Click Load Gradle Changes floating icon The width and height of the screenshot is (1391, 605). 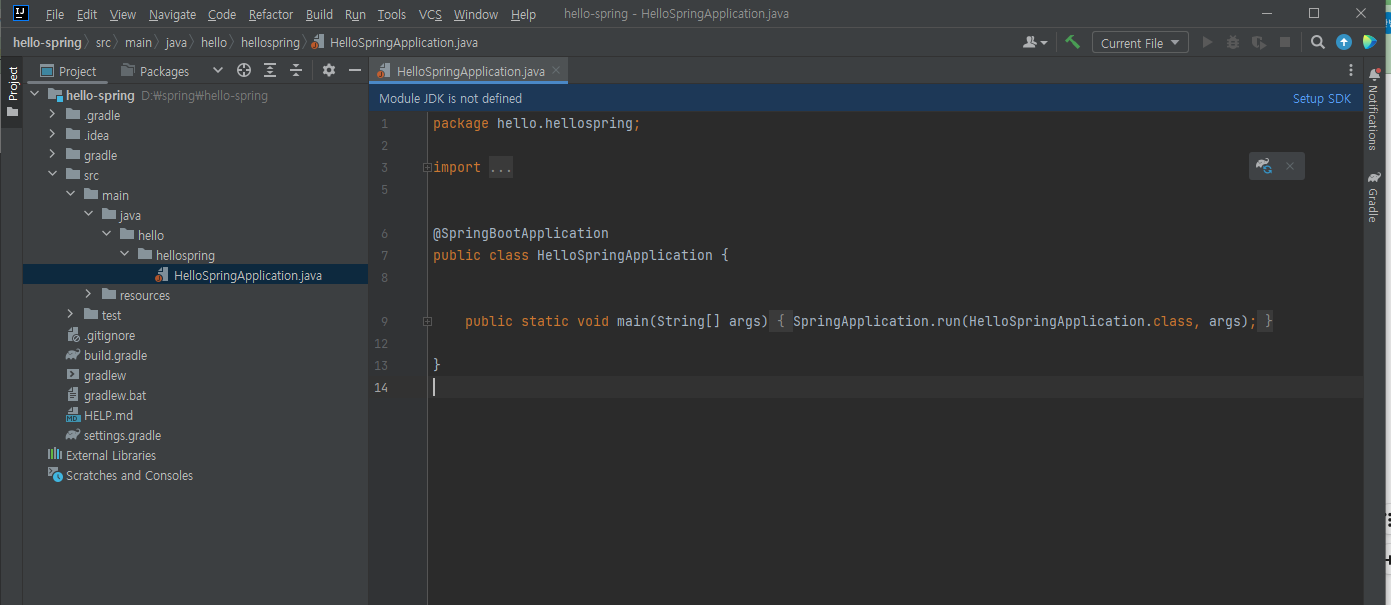pos(1264,166)
